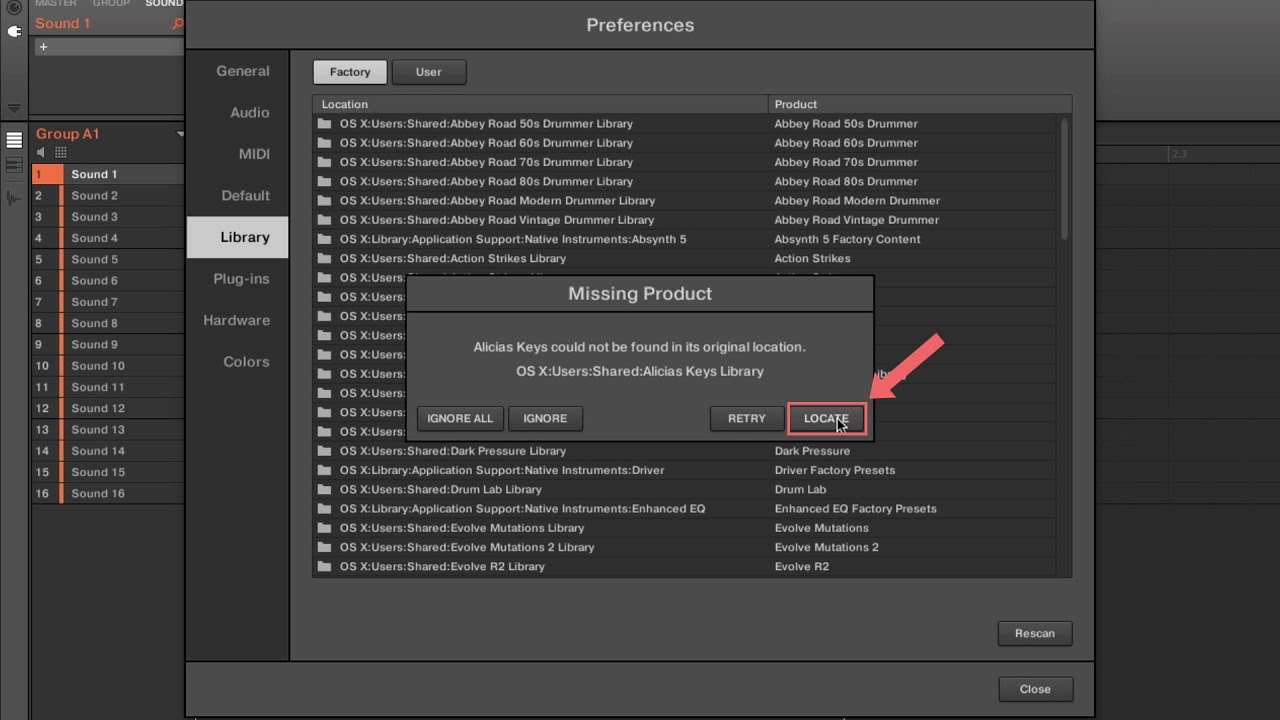
Task: Click folder icon for Evolve Mutations Library
Action: [324, 528]
